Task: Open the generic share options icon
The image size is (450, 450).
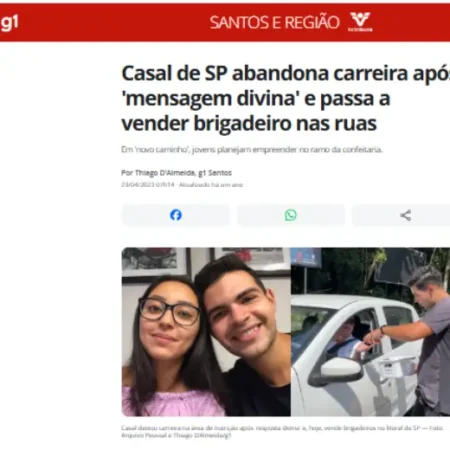Action: (x=405, y=215)
